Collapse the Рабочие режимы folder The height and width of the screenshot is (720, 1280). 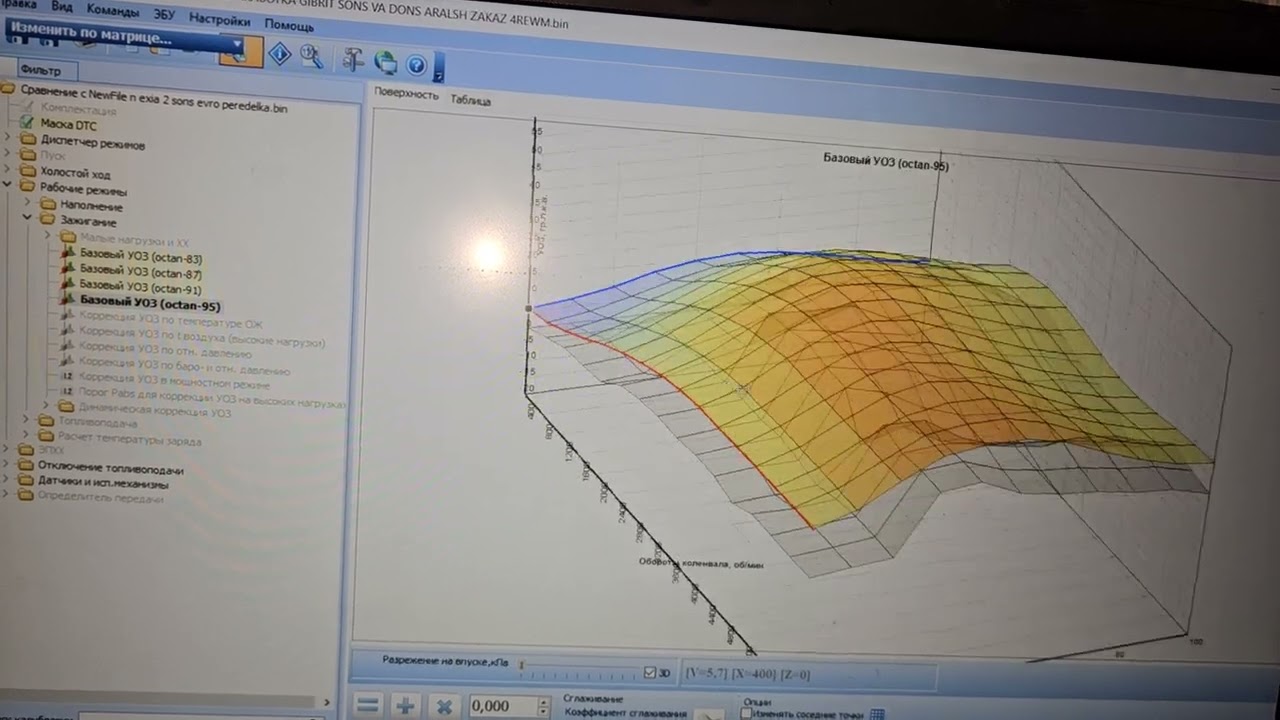(x=8, y=185)
